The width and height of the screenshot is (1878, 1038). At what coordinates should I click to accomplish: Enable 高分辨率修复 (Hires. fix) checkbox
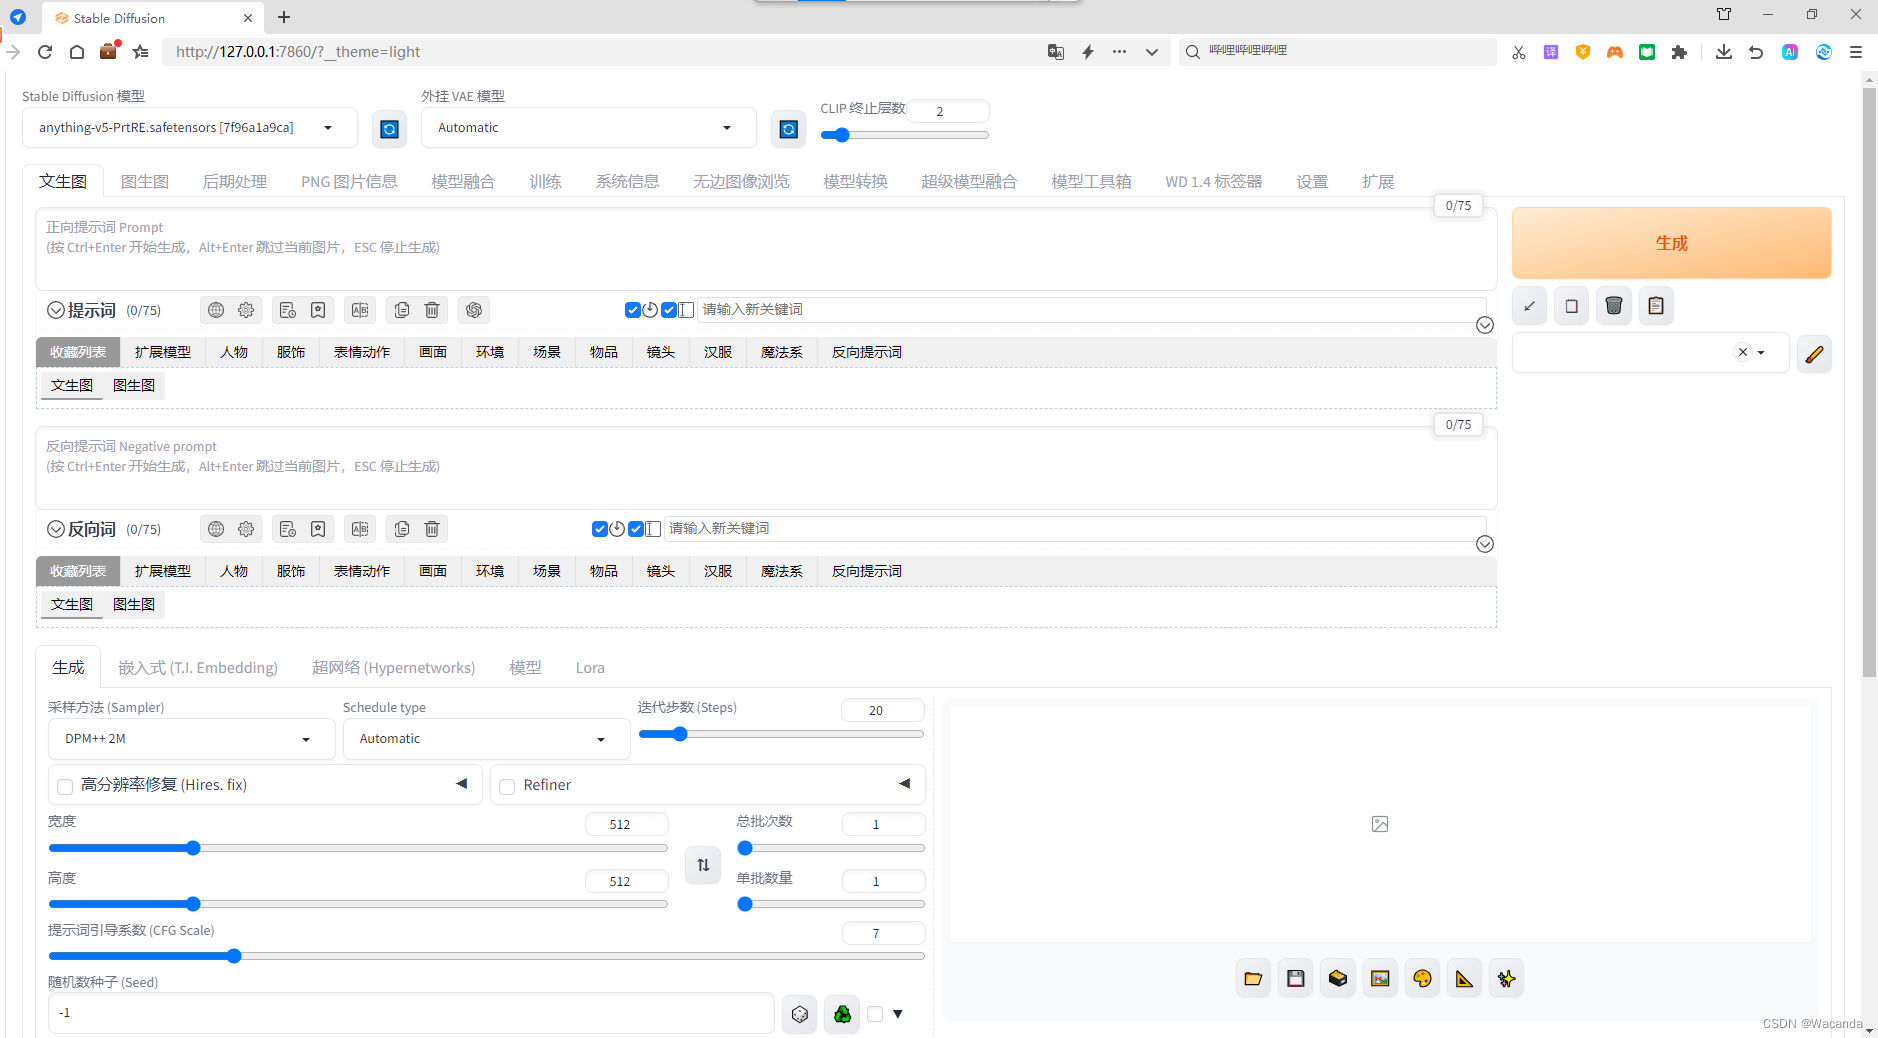coord(65,786)
